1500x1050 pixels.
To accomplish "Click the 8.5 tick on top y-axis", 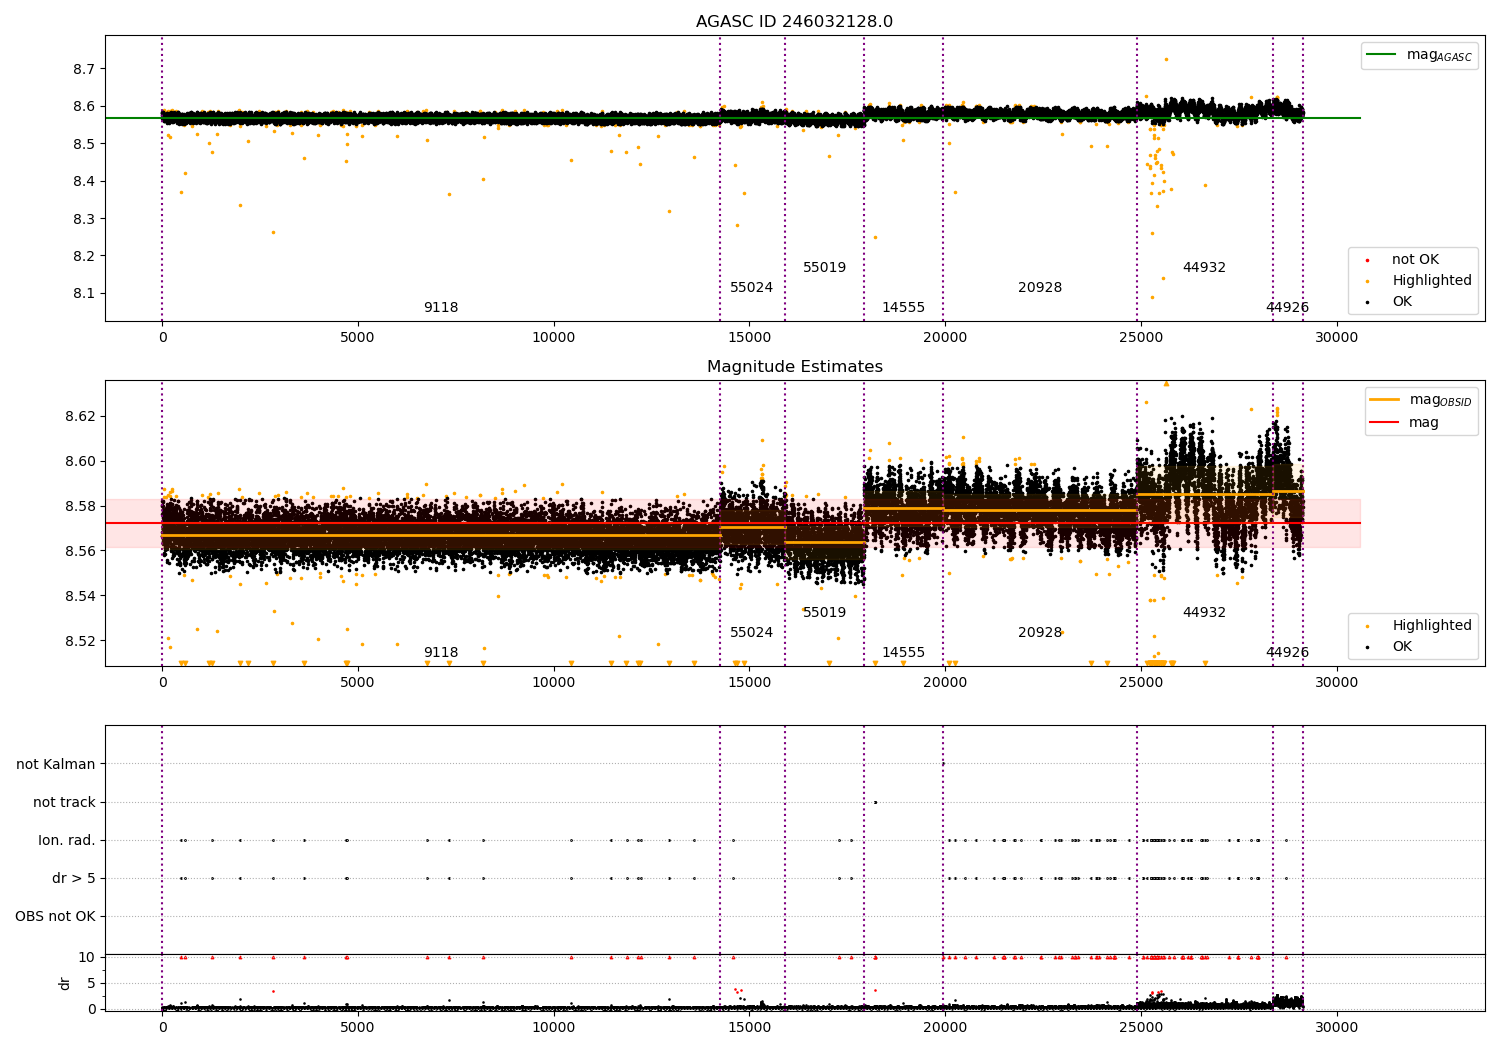I will click(84, 144).
